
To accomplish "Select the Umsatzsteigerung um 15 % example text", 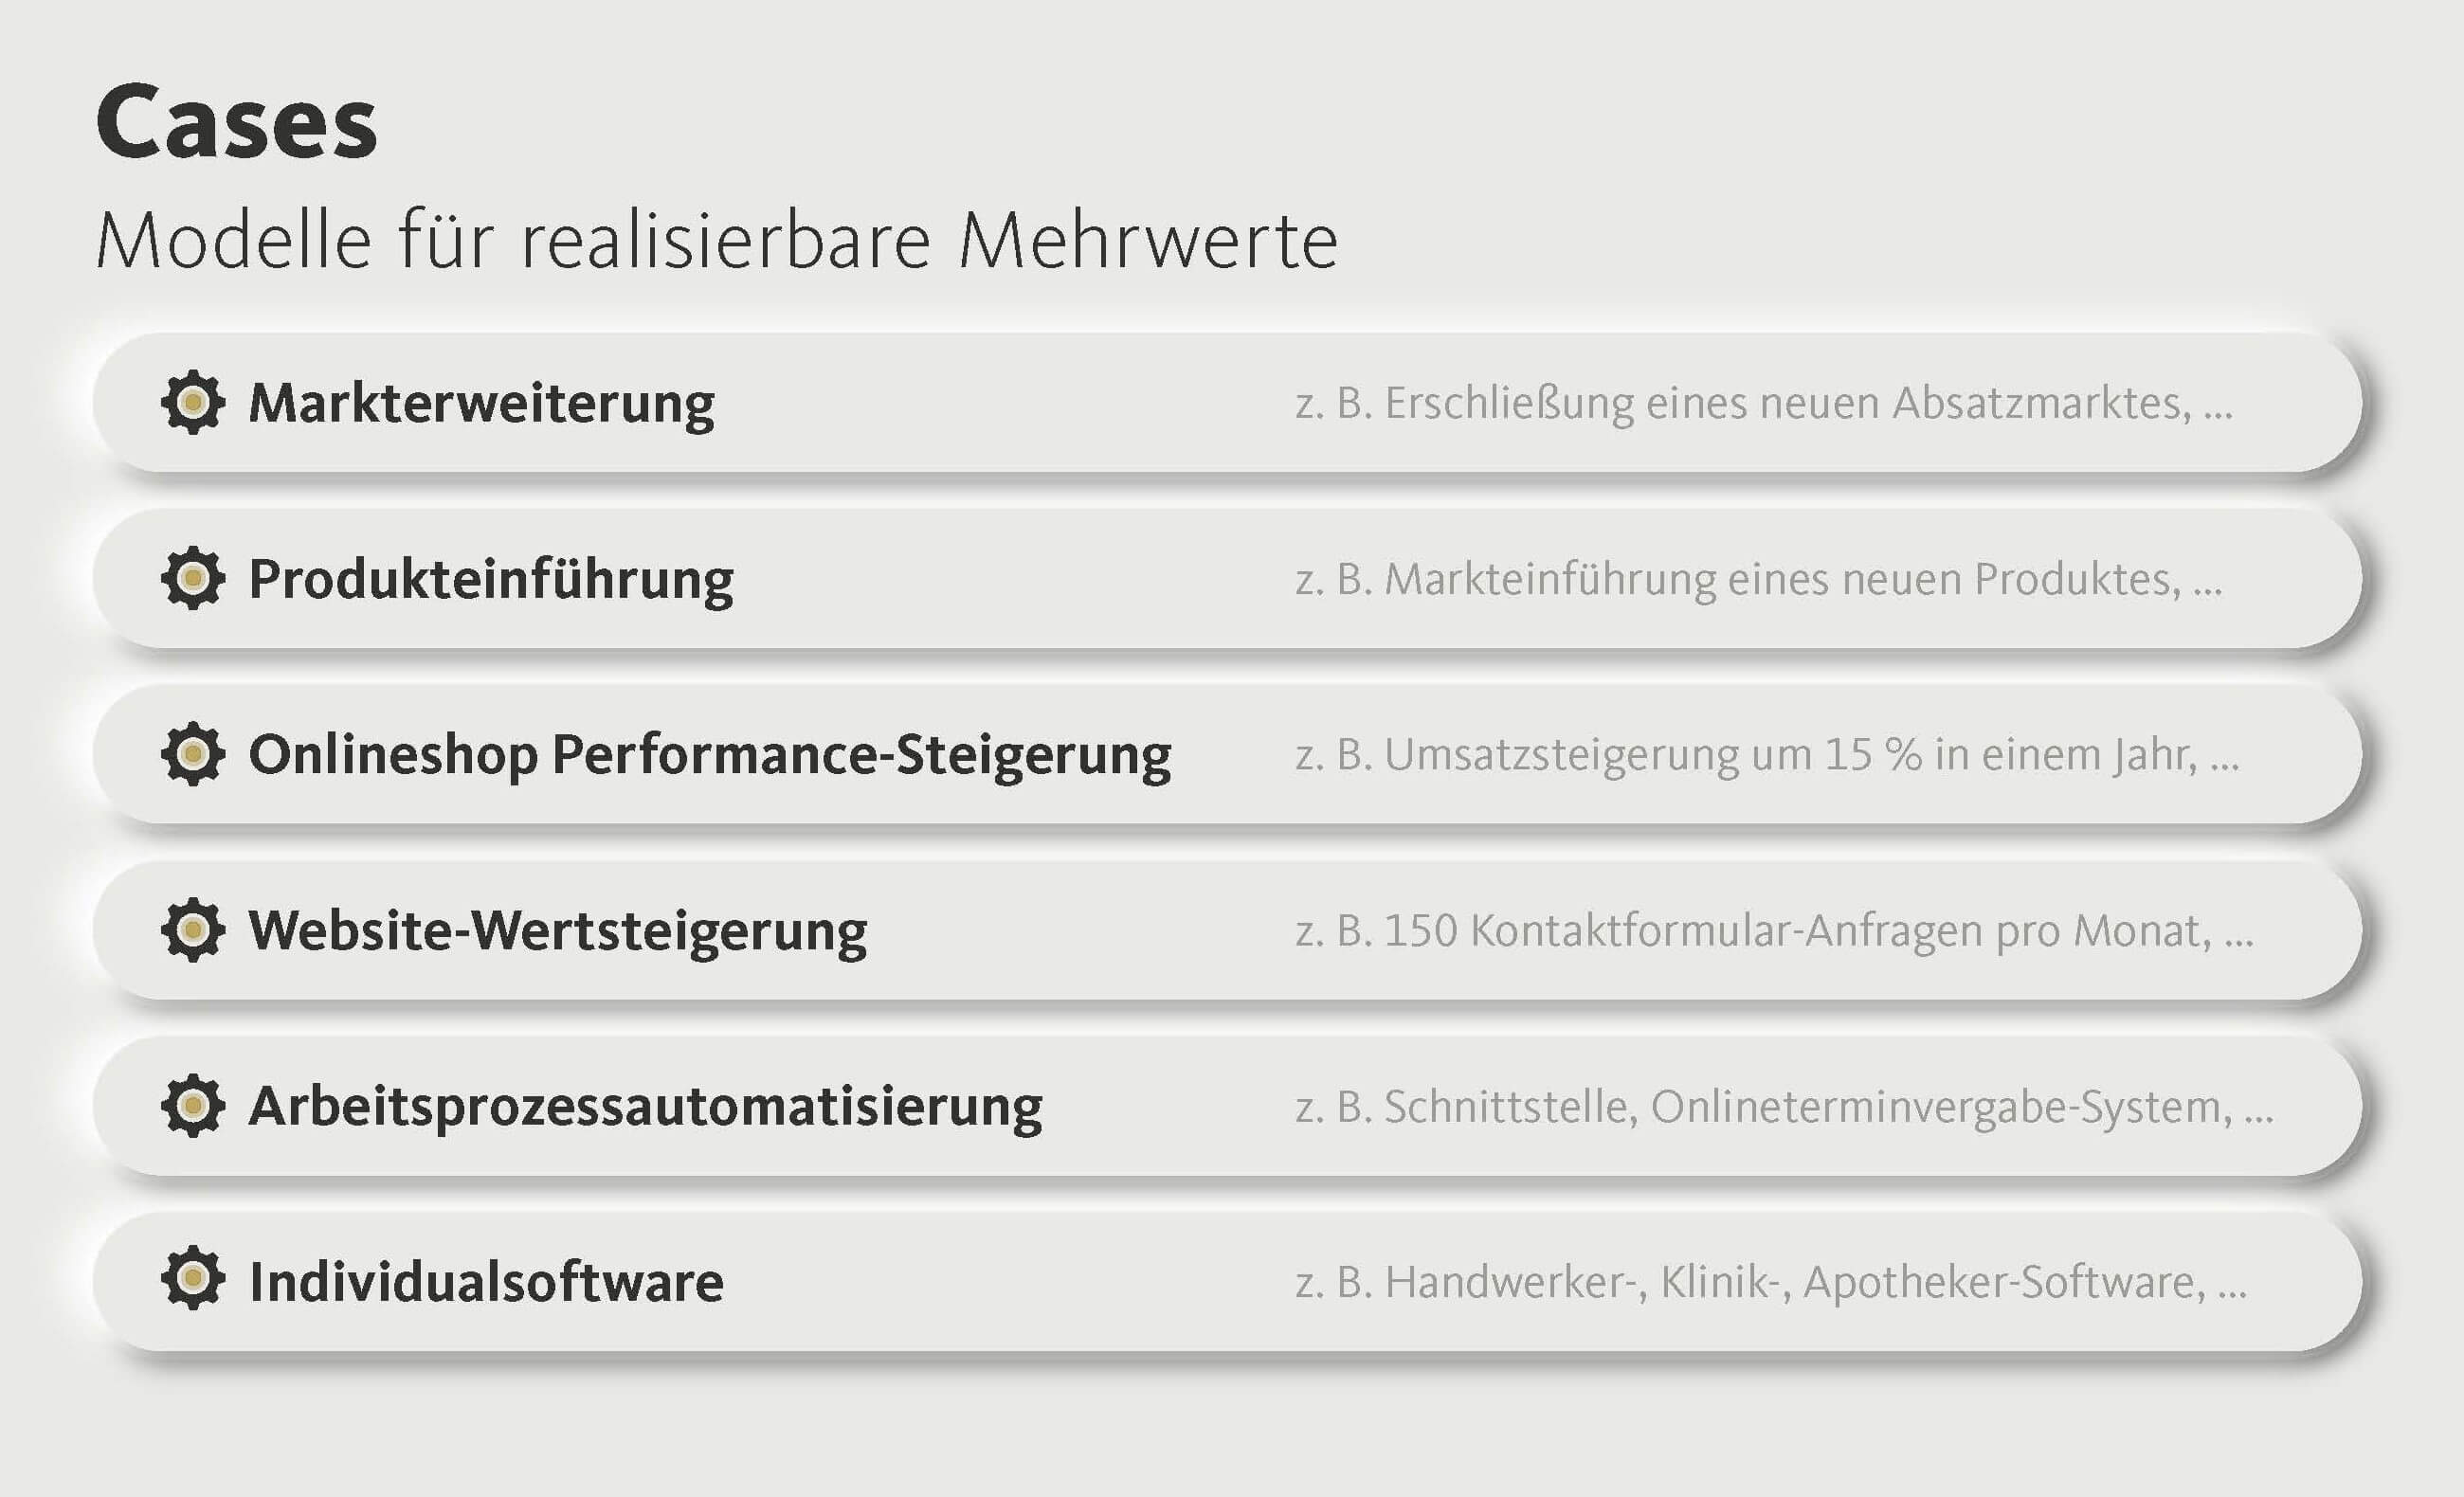I will tap(1766, 755).
